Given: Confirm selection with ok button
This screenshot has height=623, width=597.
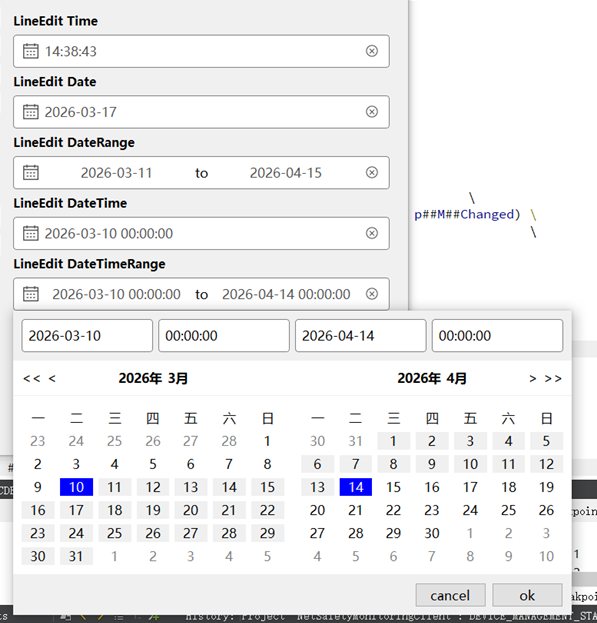Looking at the screenshot, I should point(527,595).
